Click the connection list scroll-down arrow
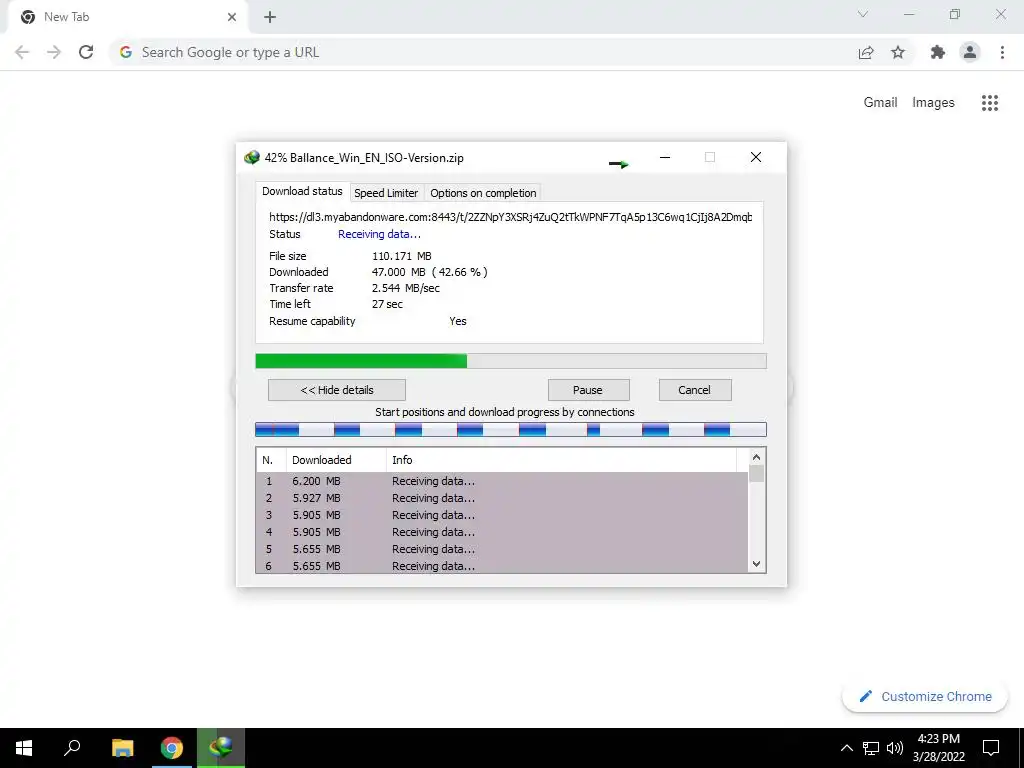 coord(756,564)
